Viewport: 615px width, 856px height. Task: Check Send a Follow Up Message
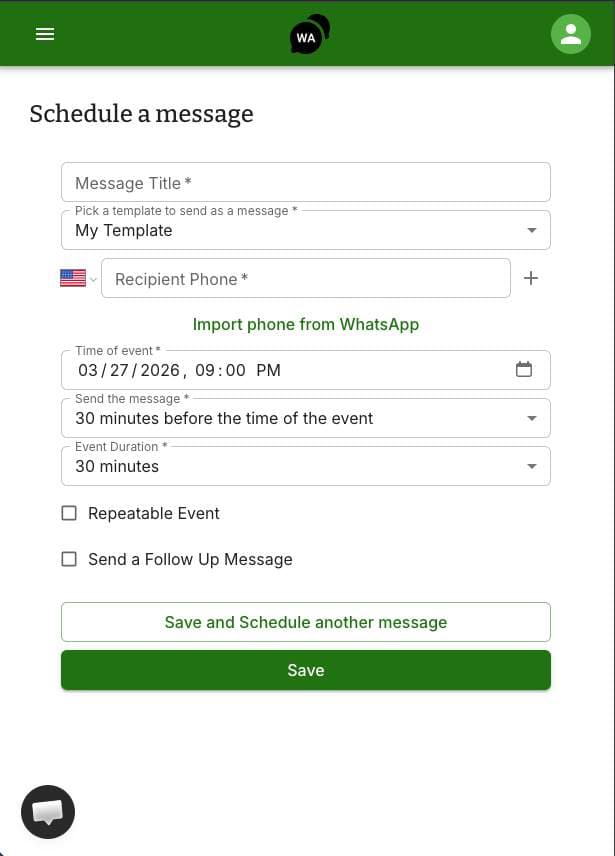[69, 559]
